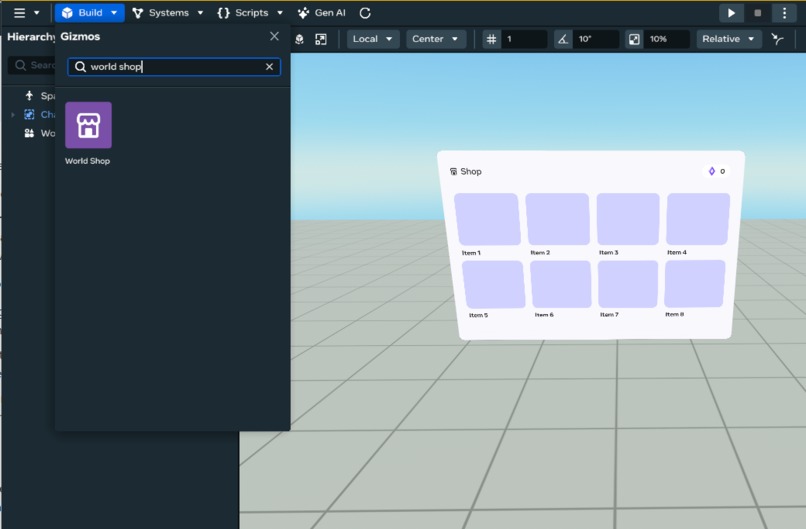The image size is (806, 529).
Task: Open the hamburger main menu
Action: point(19,13)
